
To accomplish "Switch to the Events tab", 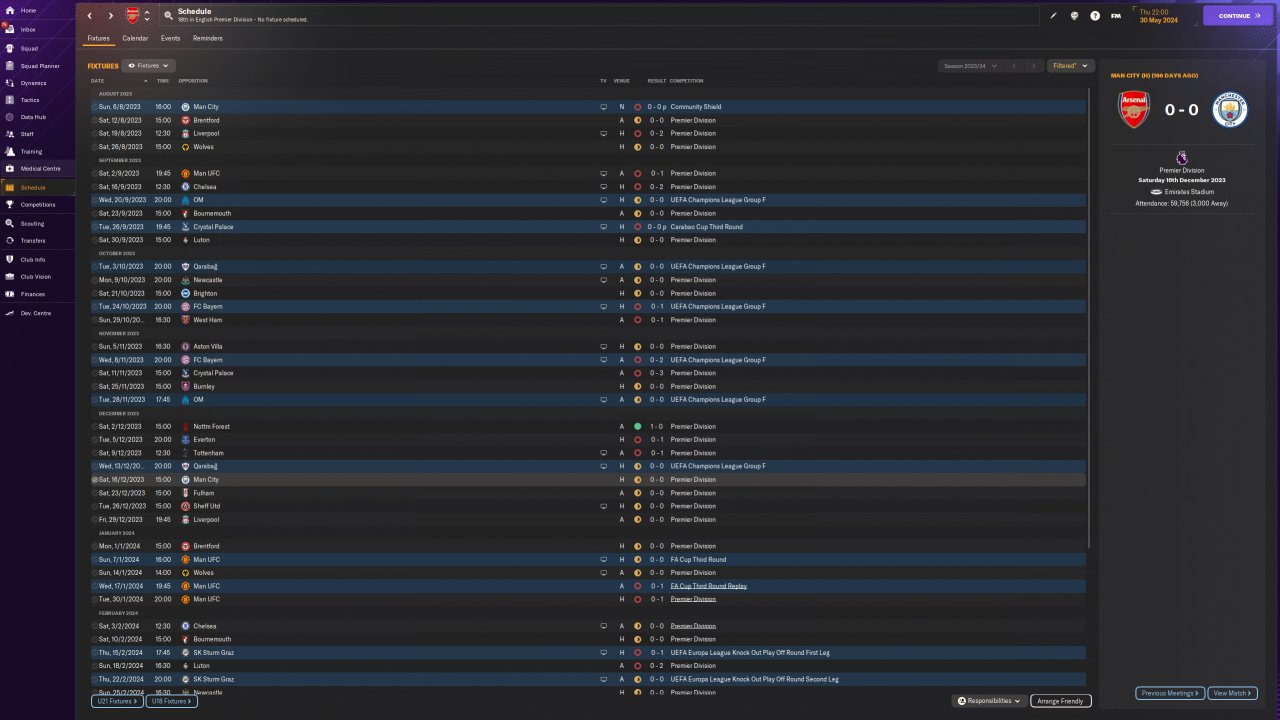I will 171,38.
